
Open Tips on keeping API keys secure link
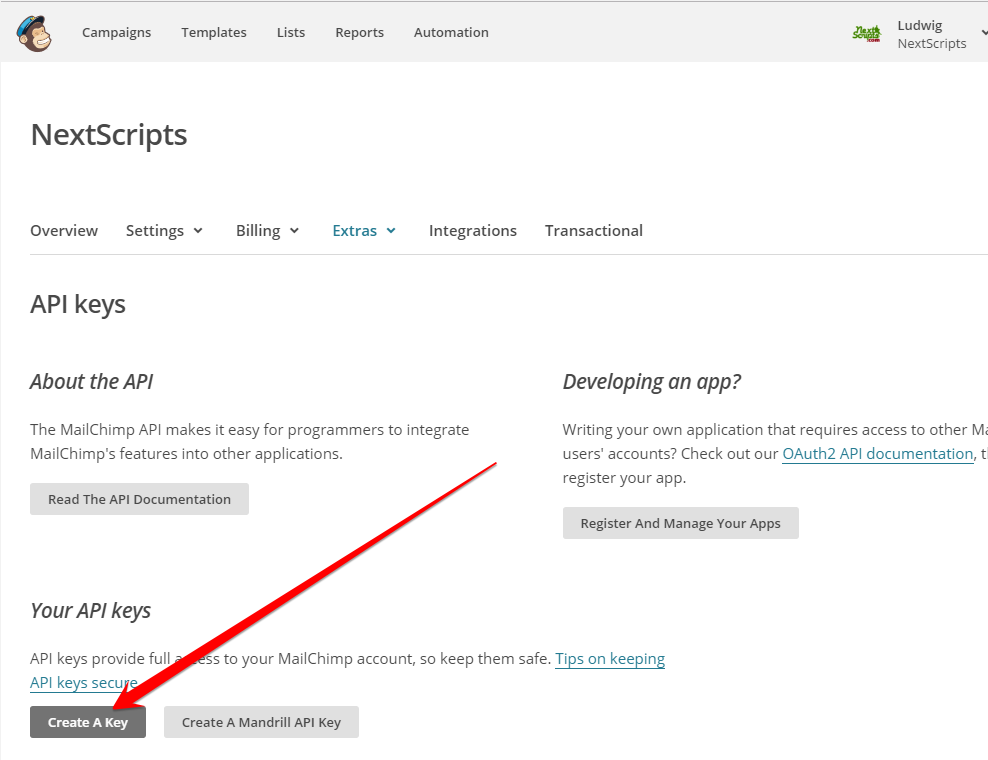tap(609, 659)
